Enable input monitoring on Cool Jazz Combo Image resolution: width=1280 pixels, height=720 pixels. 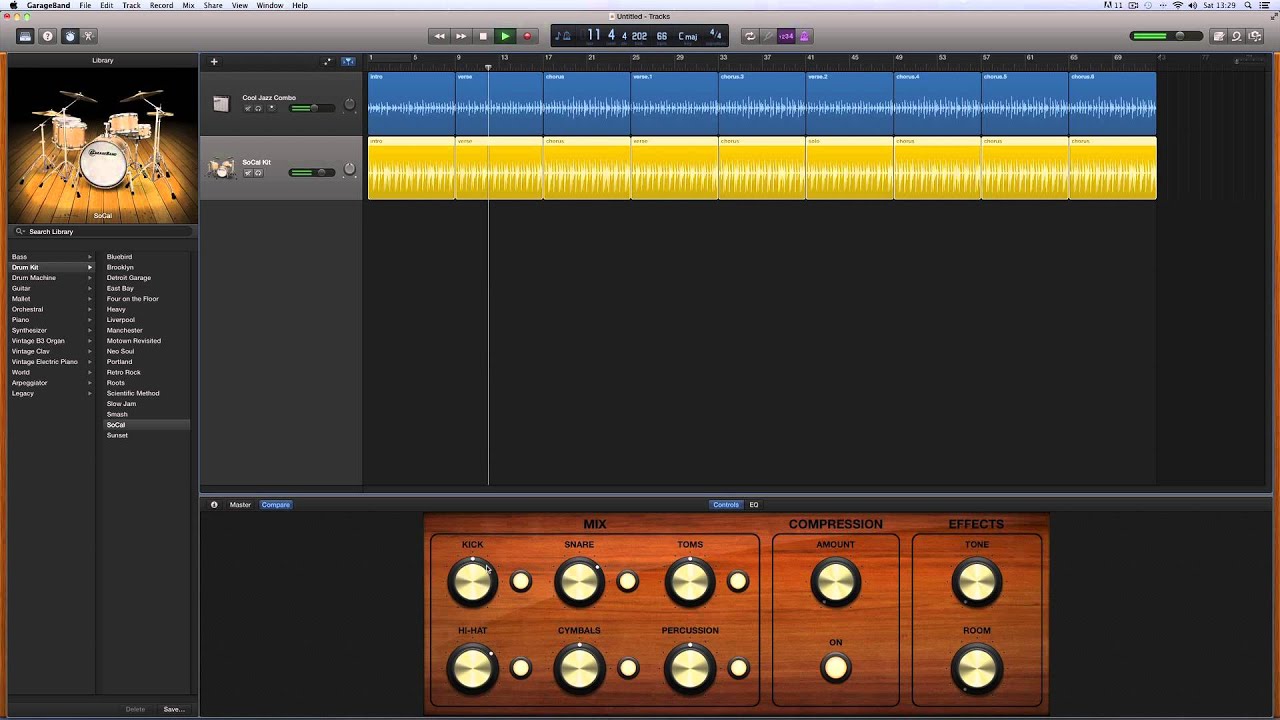click(x=271, y=108)
